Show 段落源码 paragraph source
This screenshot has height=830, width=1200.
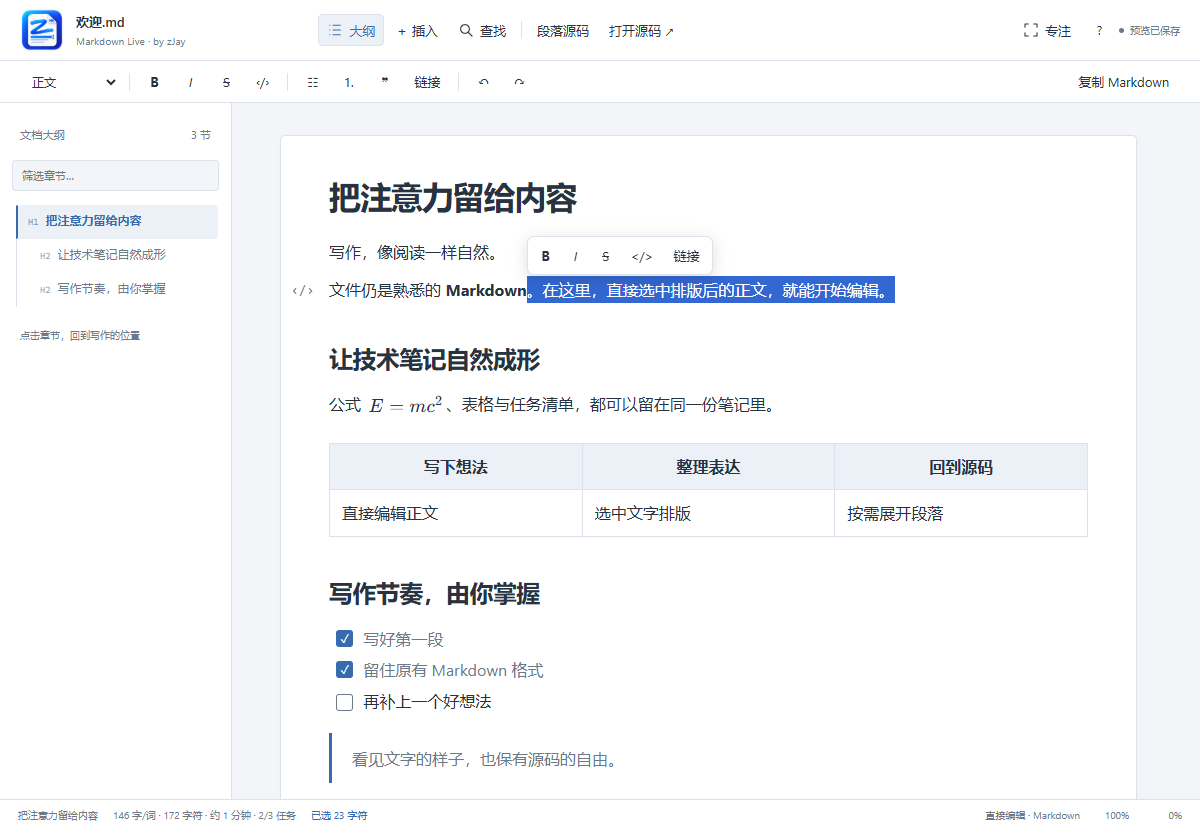coord(563,31)
